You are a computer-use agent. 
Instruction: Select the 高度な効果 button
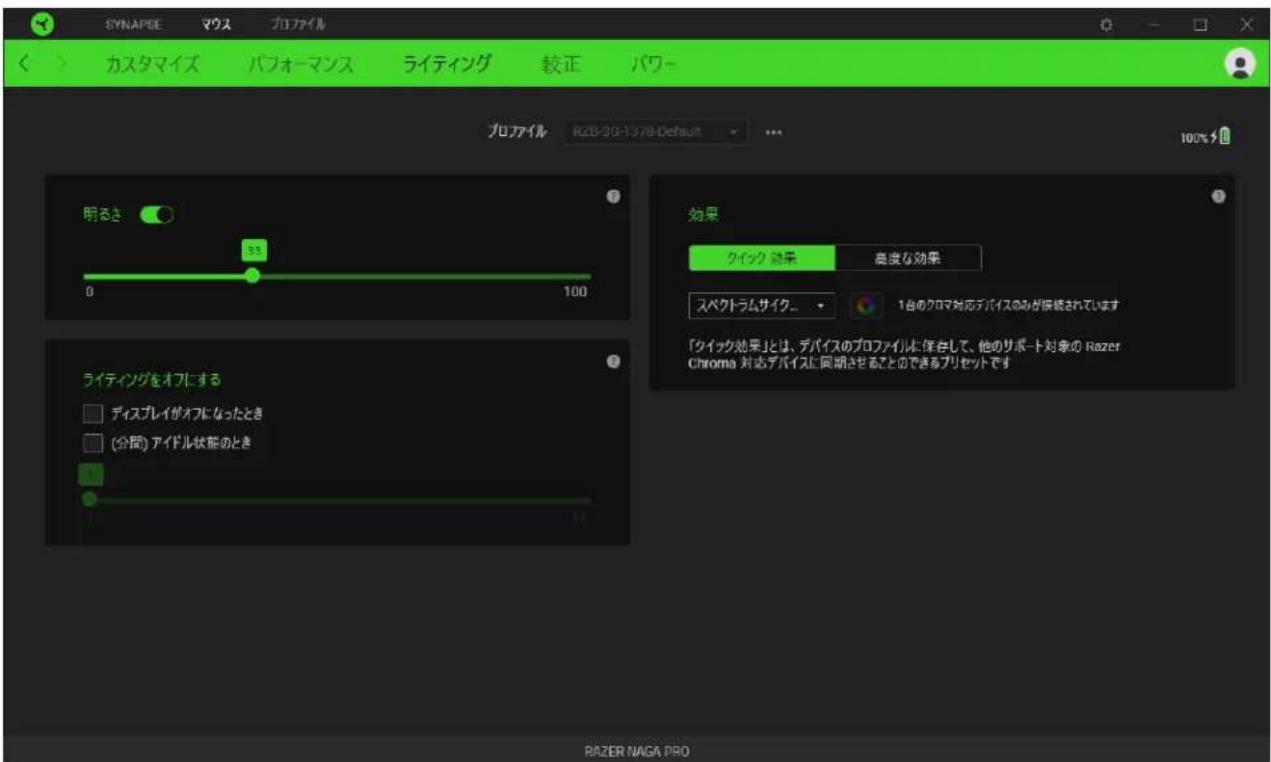pyautogui.click(x=908, y=258)
